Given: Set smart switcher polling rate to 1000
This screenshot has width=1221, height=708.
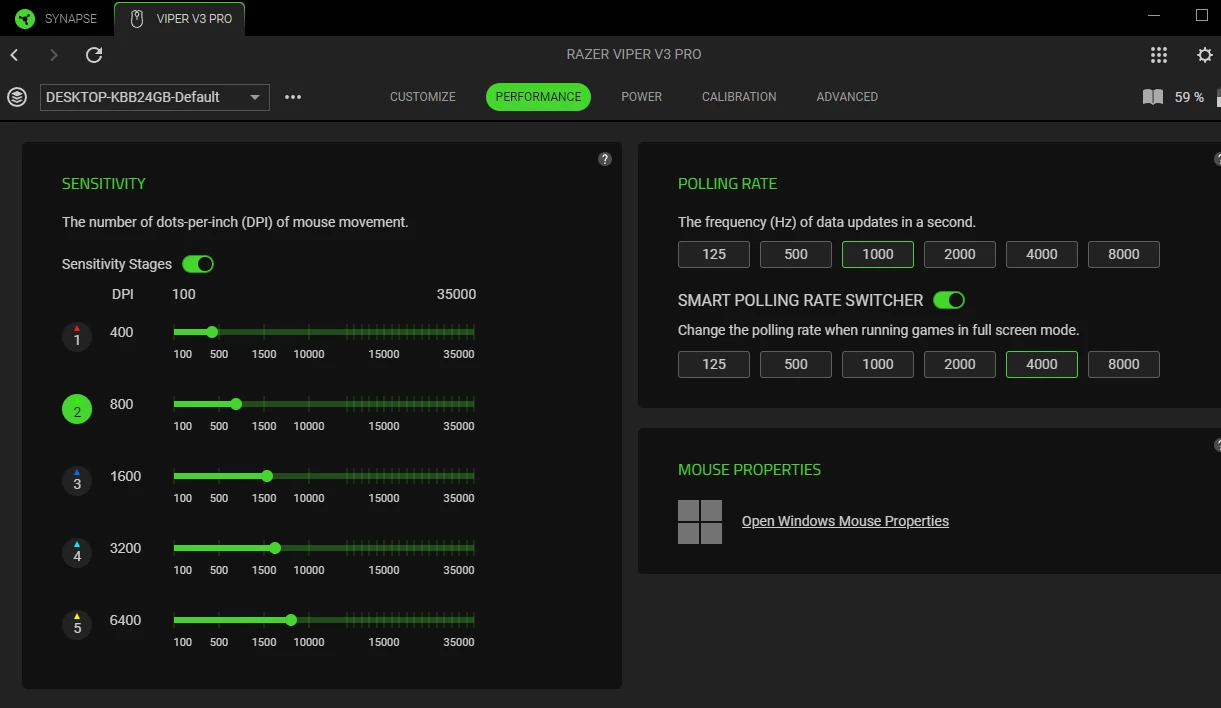Looking at the screenshot, I should coord(878,364).
